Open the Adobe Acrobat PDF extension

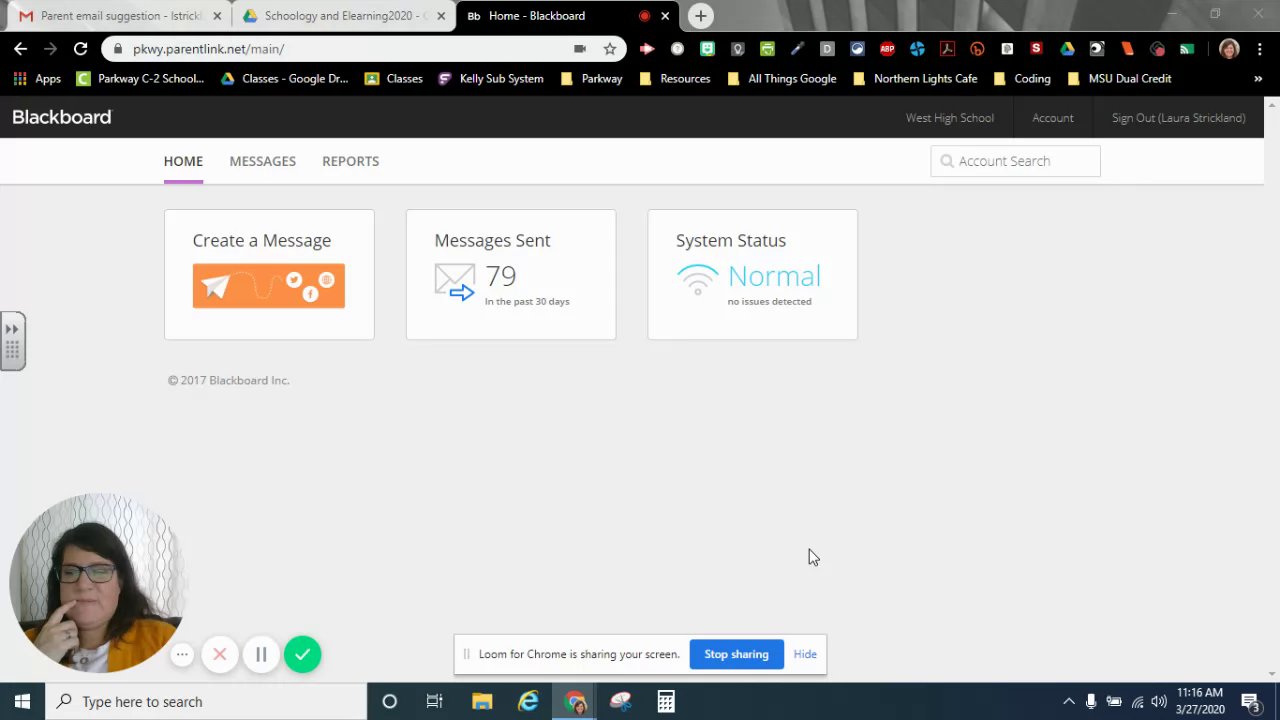(x=947, y=48)
